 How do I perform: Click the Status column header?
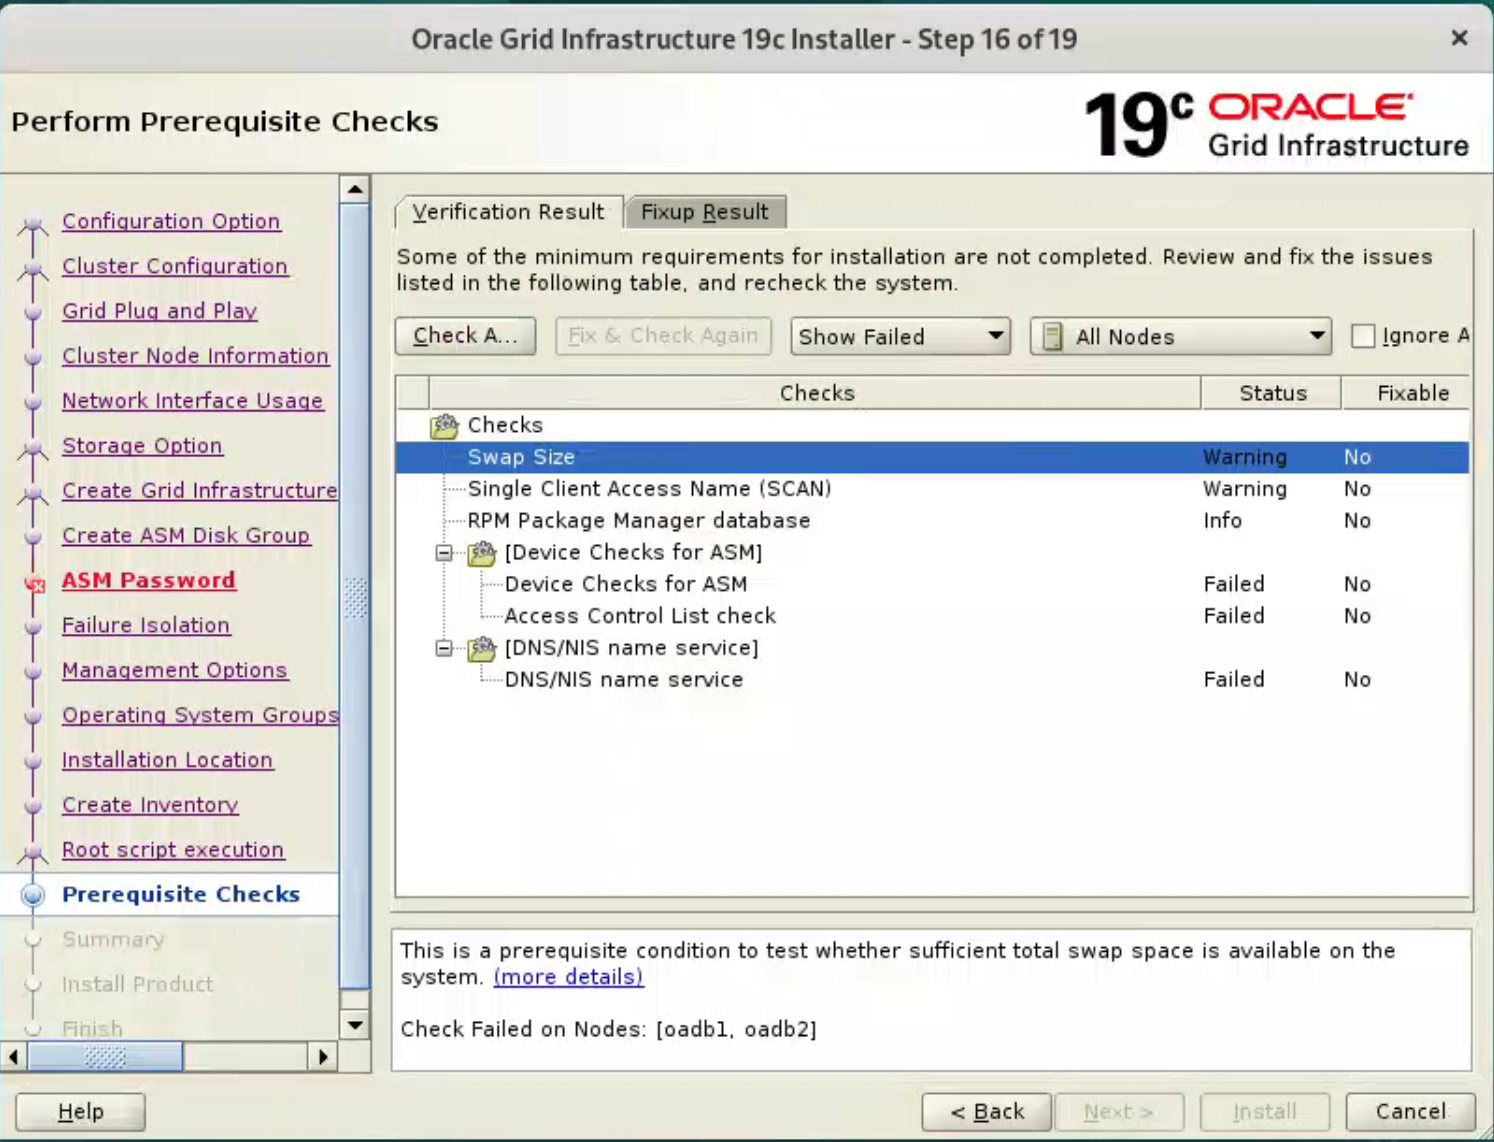[1272, 393]
